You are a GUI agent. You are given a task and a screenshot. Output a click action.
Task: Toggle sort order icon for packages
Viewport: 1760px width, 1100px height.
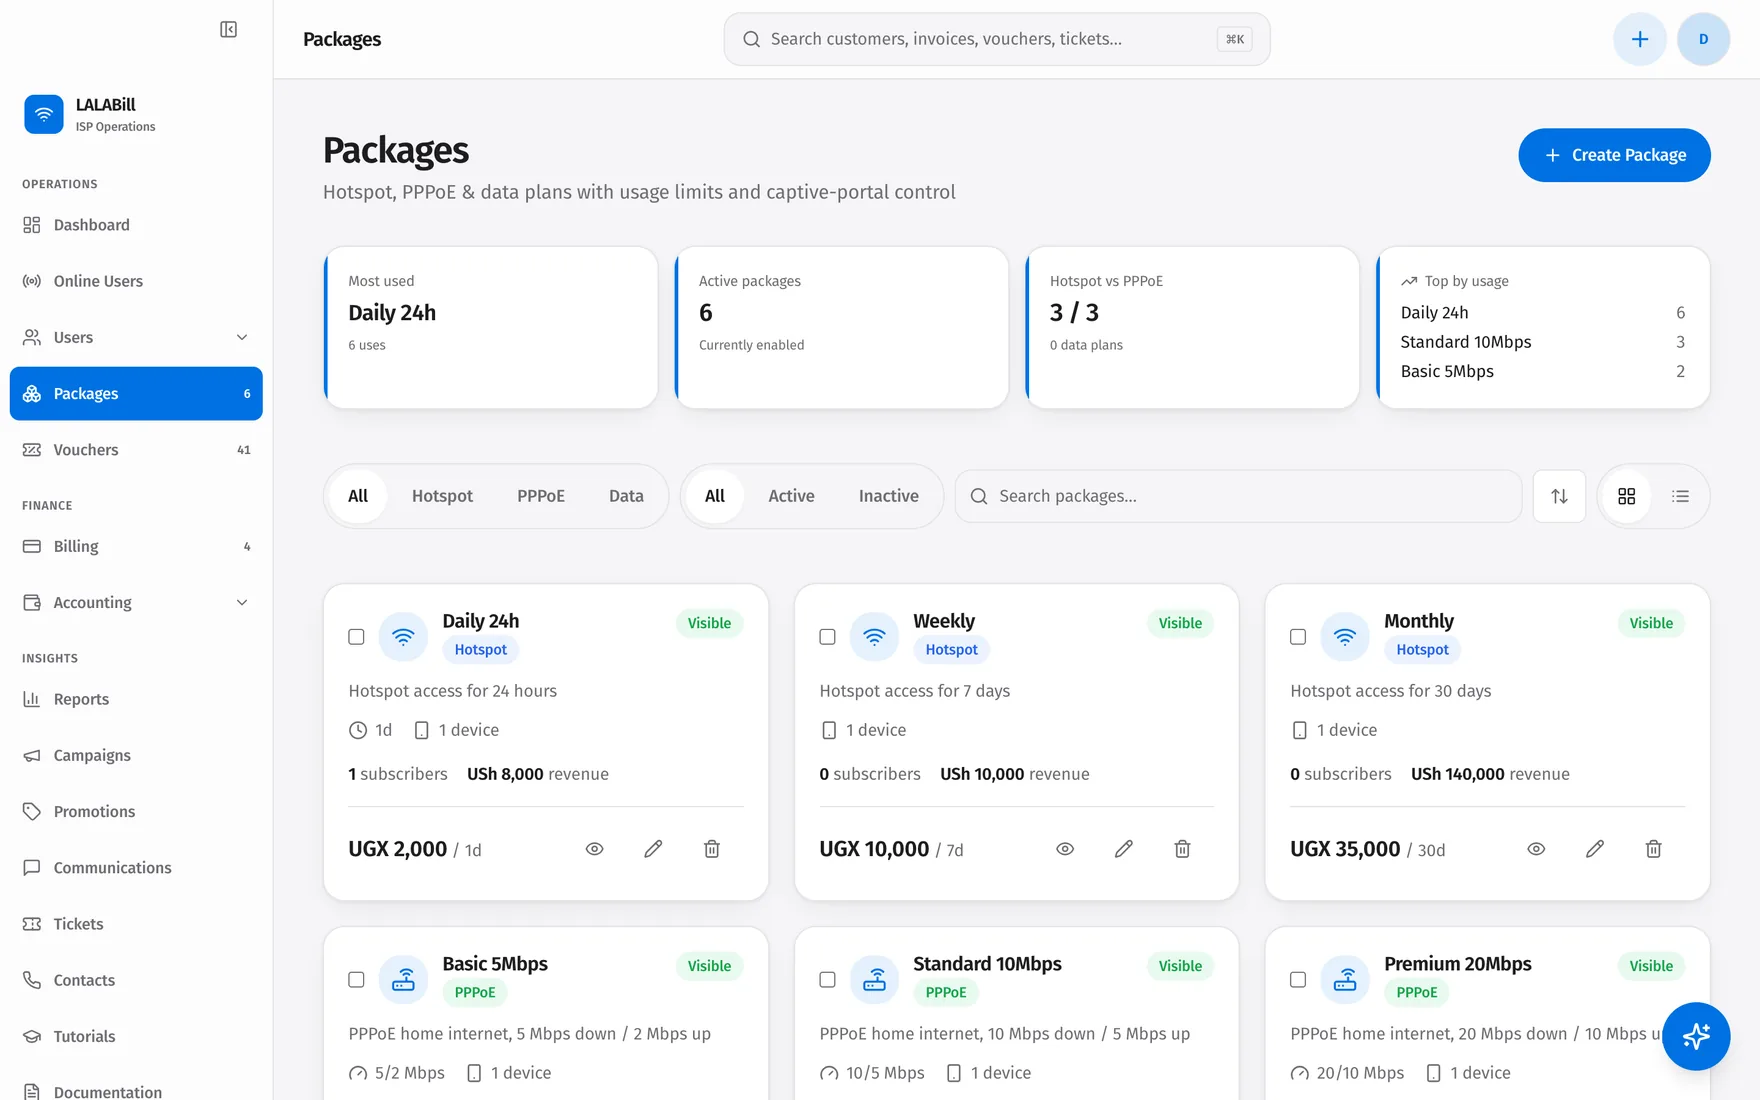click(1559, 496)
